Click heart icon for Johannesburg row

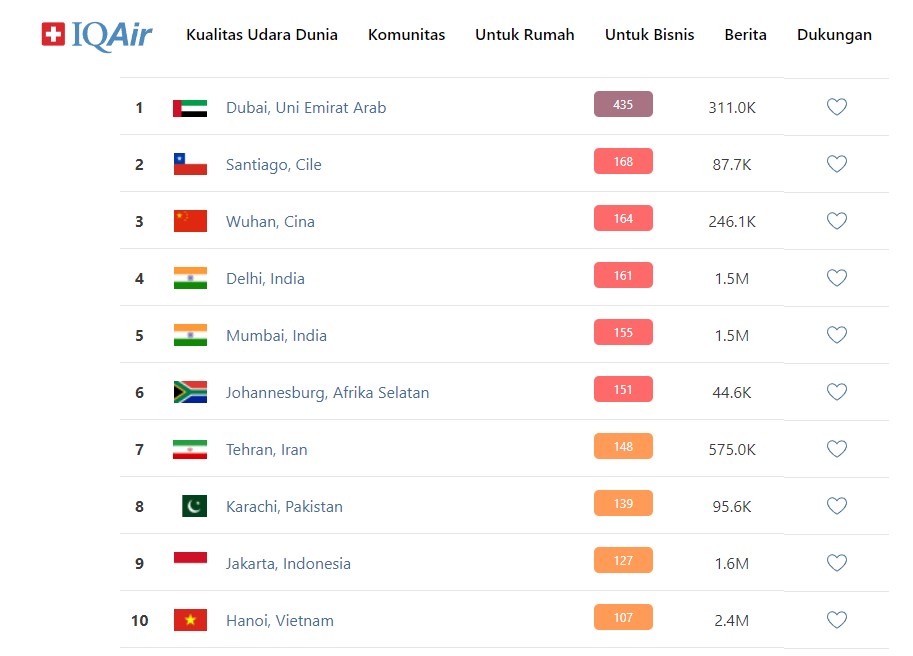click(837, 392)
